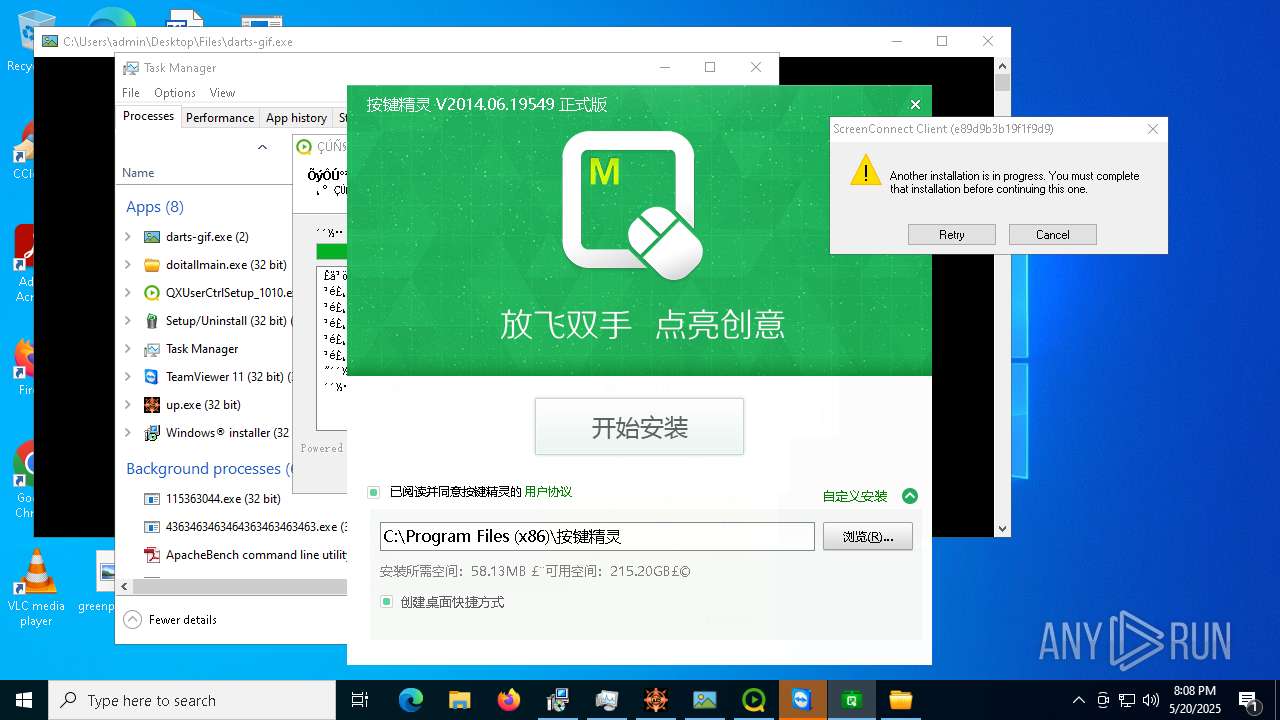
Task: Click the Setup/Uninstall trash can icon
Action: [x=152, y=321]
